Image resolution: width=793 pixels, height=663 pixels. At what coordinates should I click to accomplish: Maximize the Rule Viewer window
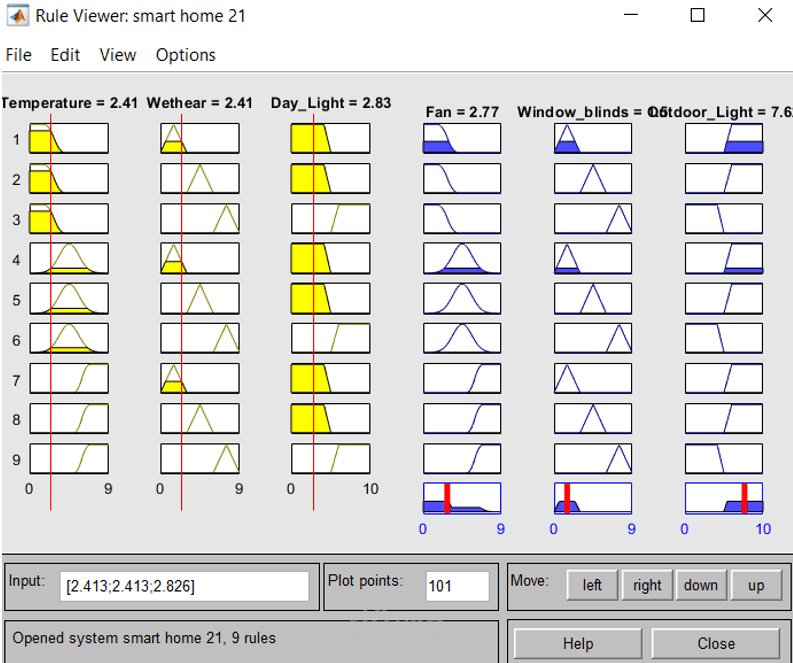pos(697,15)
